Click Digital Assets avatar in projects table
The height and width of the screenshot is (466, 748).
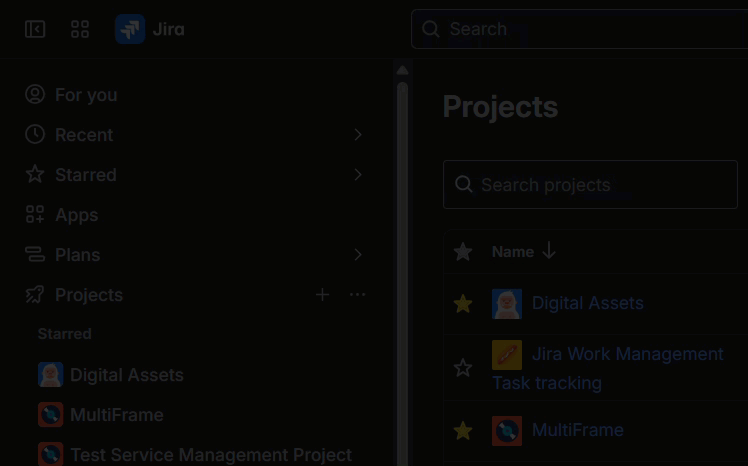coord(507,303)
